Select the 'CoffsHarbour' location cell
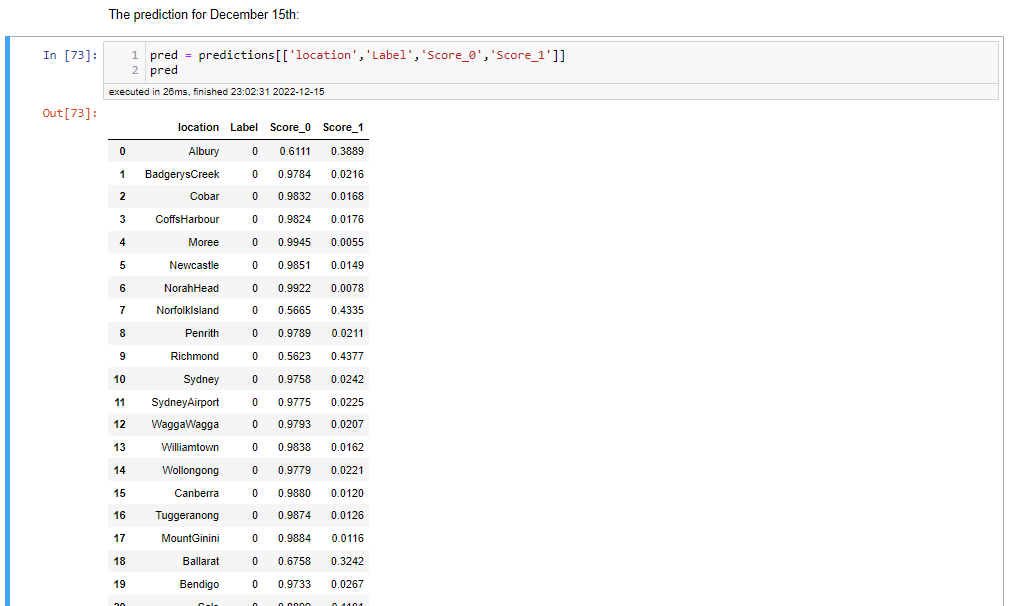The height and width of the screenshot is (606, 1014). pos(187,219)
